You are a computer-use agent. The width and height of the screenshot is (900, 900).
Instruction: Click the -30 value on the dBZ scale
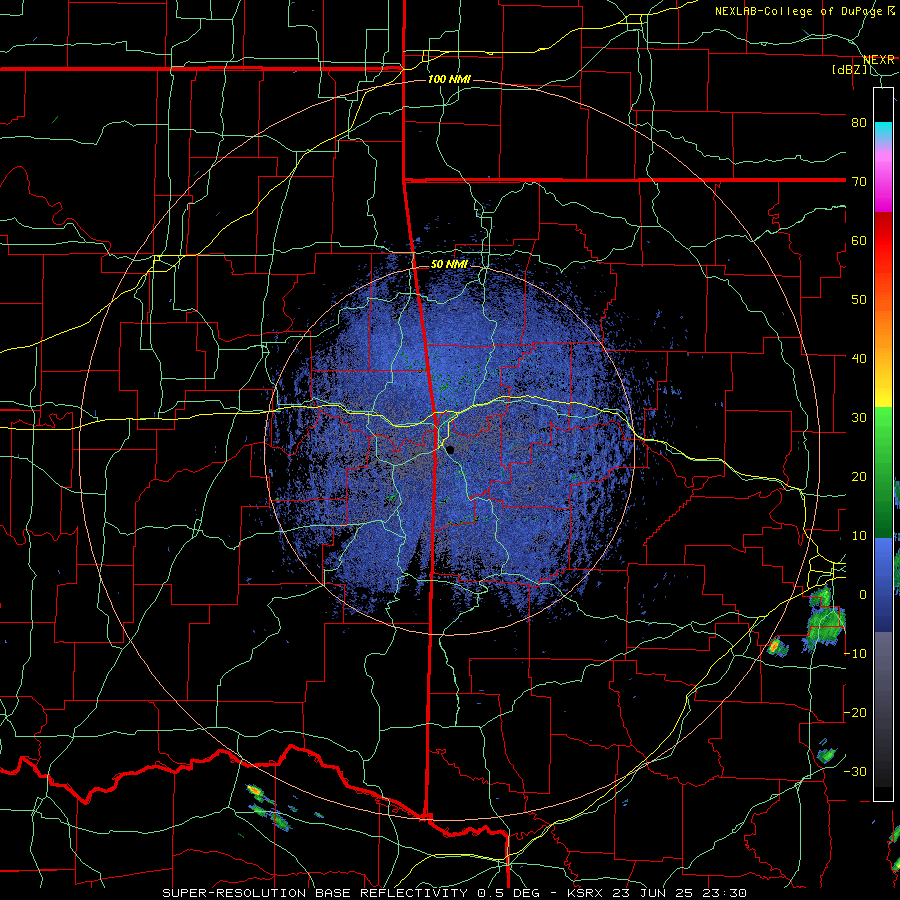(x=855, y=771)
